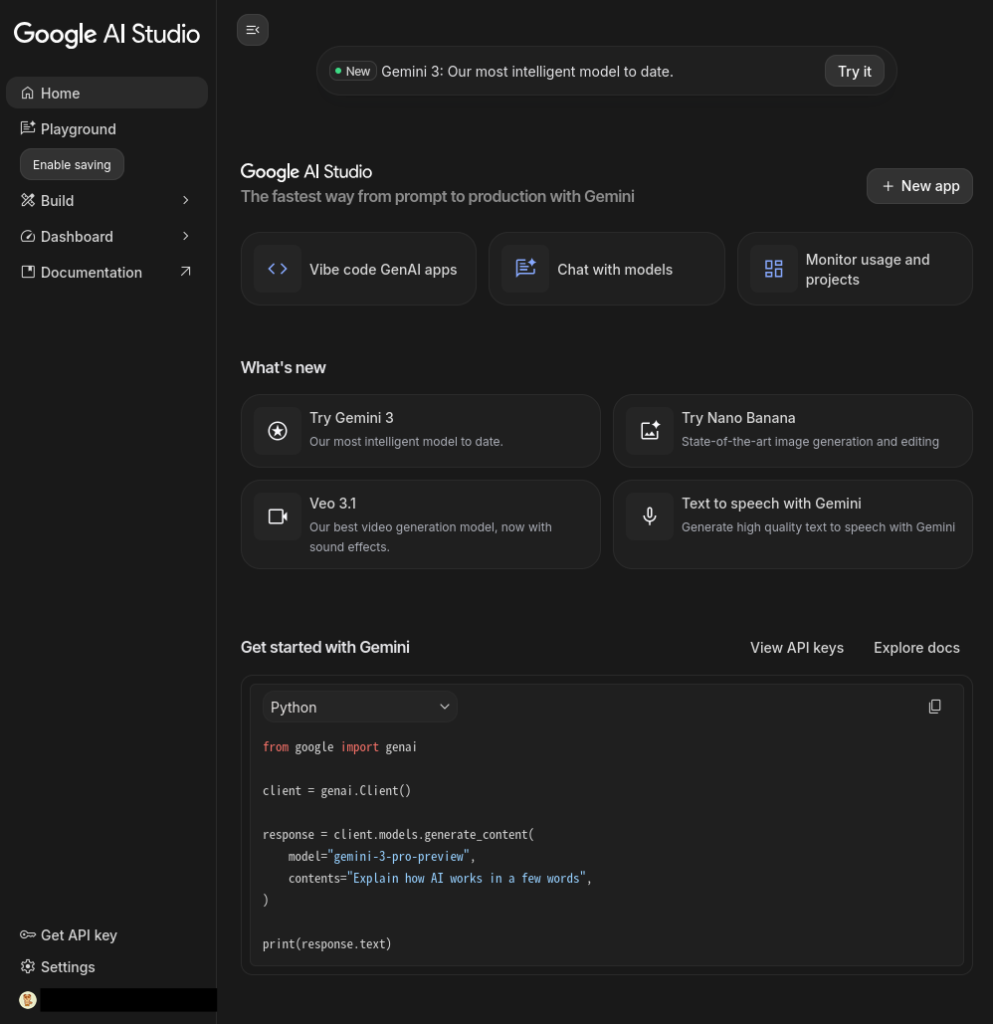Viewport: 993px width, 1024px height.
Task: Click the Text to speech microphone icon
Action: point(650,517)
